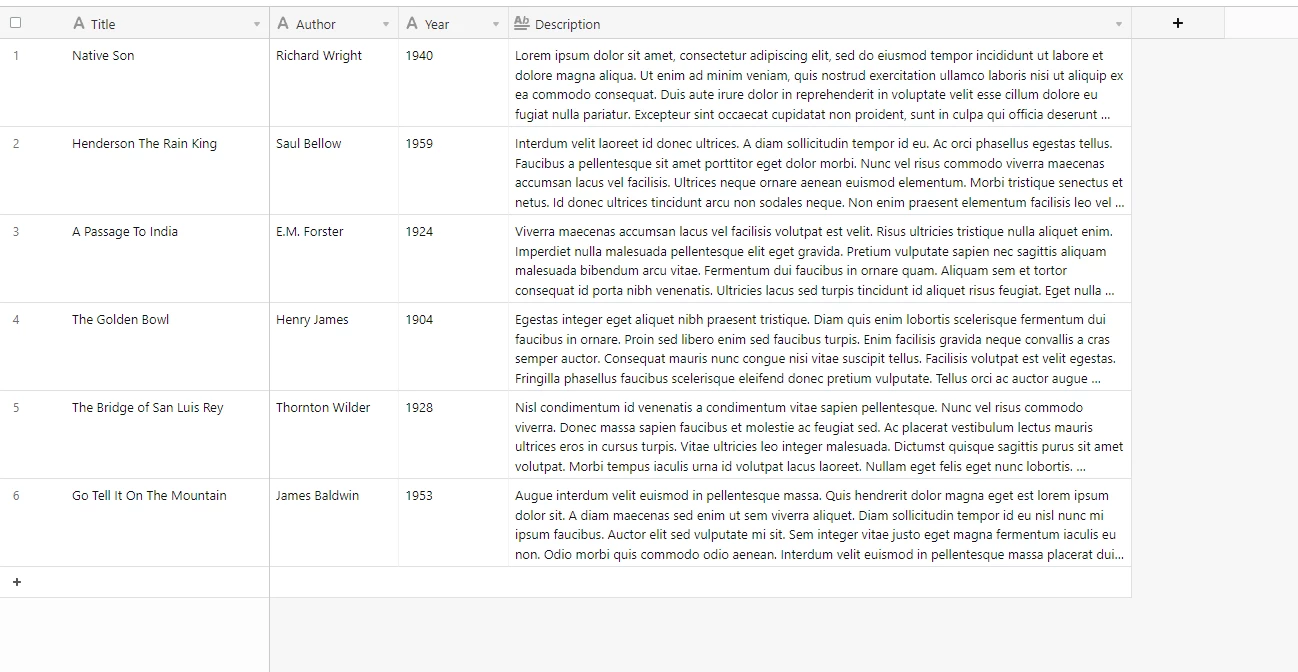Click the year cell '1959'
The image size is (1298, 672).
(453, 171)
